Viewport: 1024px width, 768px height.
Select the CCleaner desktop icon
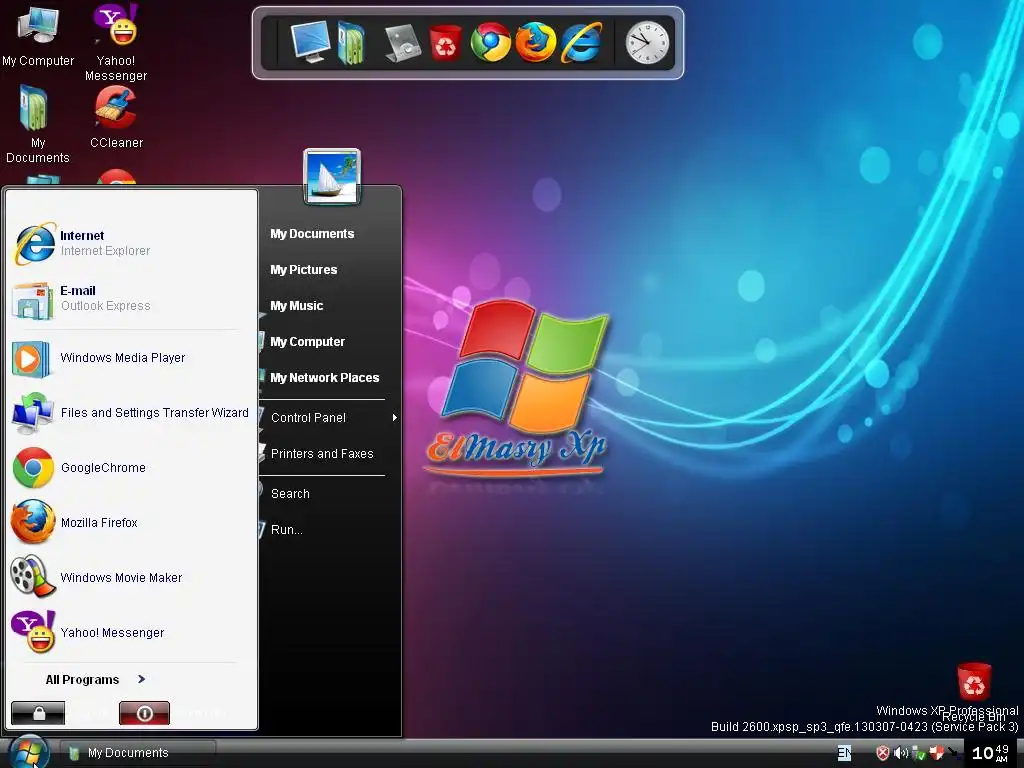coord(116,117)
